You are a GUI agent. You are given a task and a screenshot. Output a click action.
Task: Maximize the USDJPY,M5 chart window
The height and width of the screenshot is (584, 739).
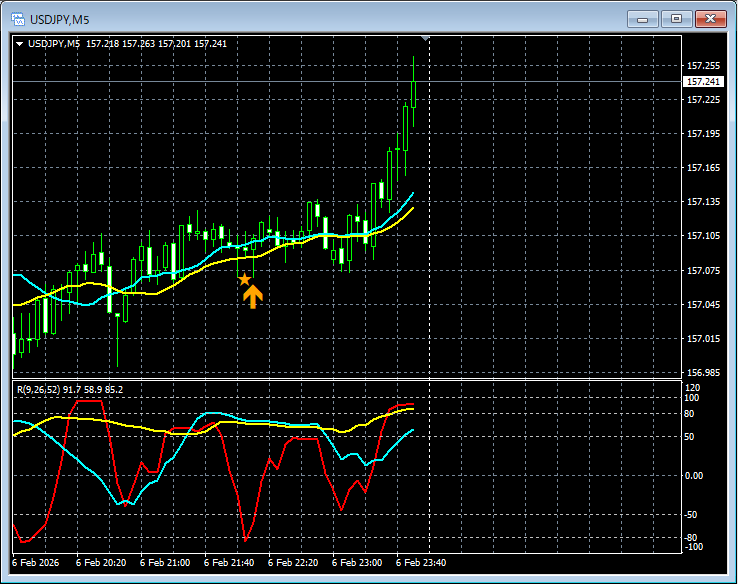pyautogui.click(x=677, y=18)
